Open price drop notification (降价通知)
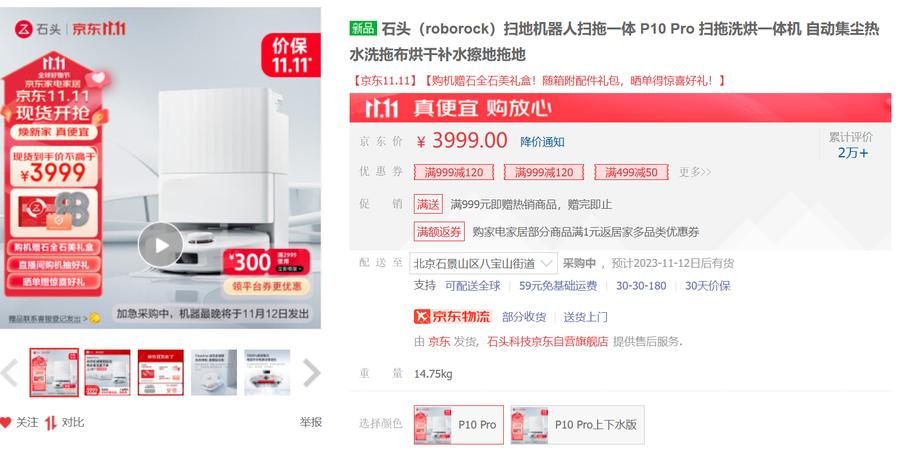 542,142
